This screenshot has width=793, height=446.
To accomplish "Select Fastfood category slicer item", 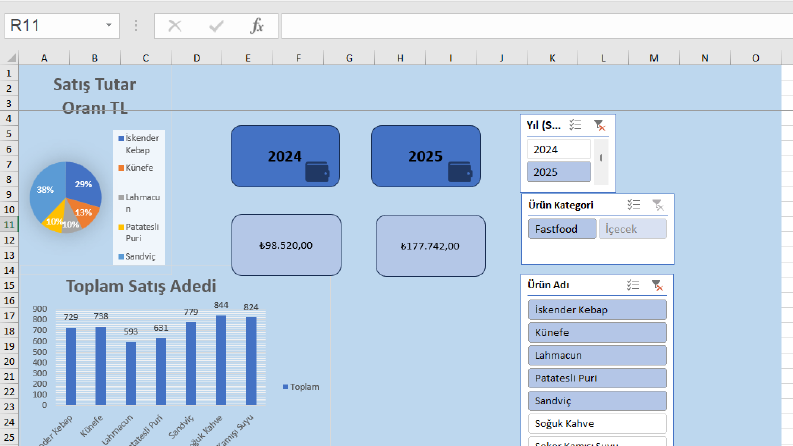I will pyautogui.click(x=562, y=229).
